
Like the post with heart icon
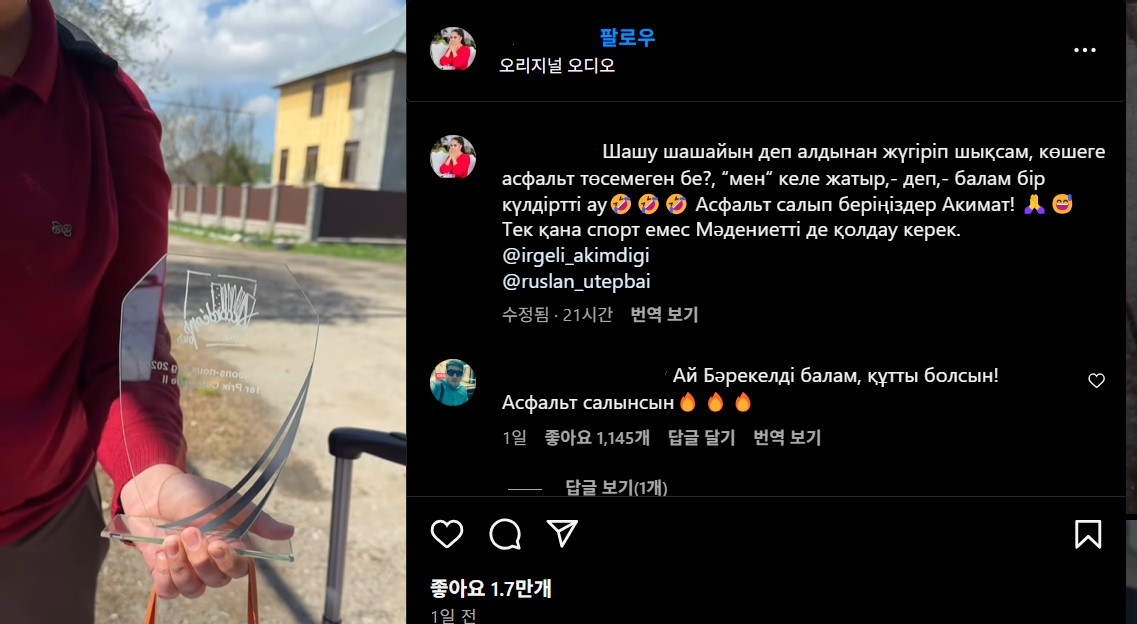447,534
